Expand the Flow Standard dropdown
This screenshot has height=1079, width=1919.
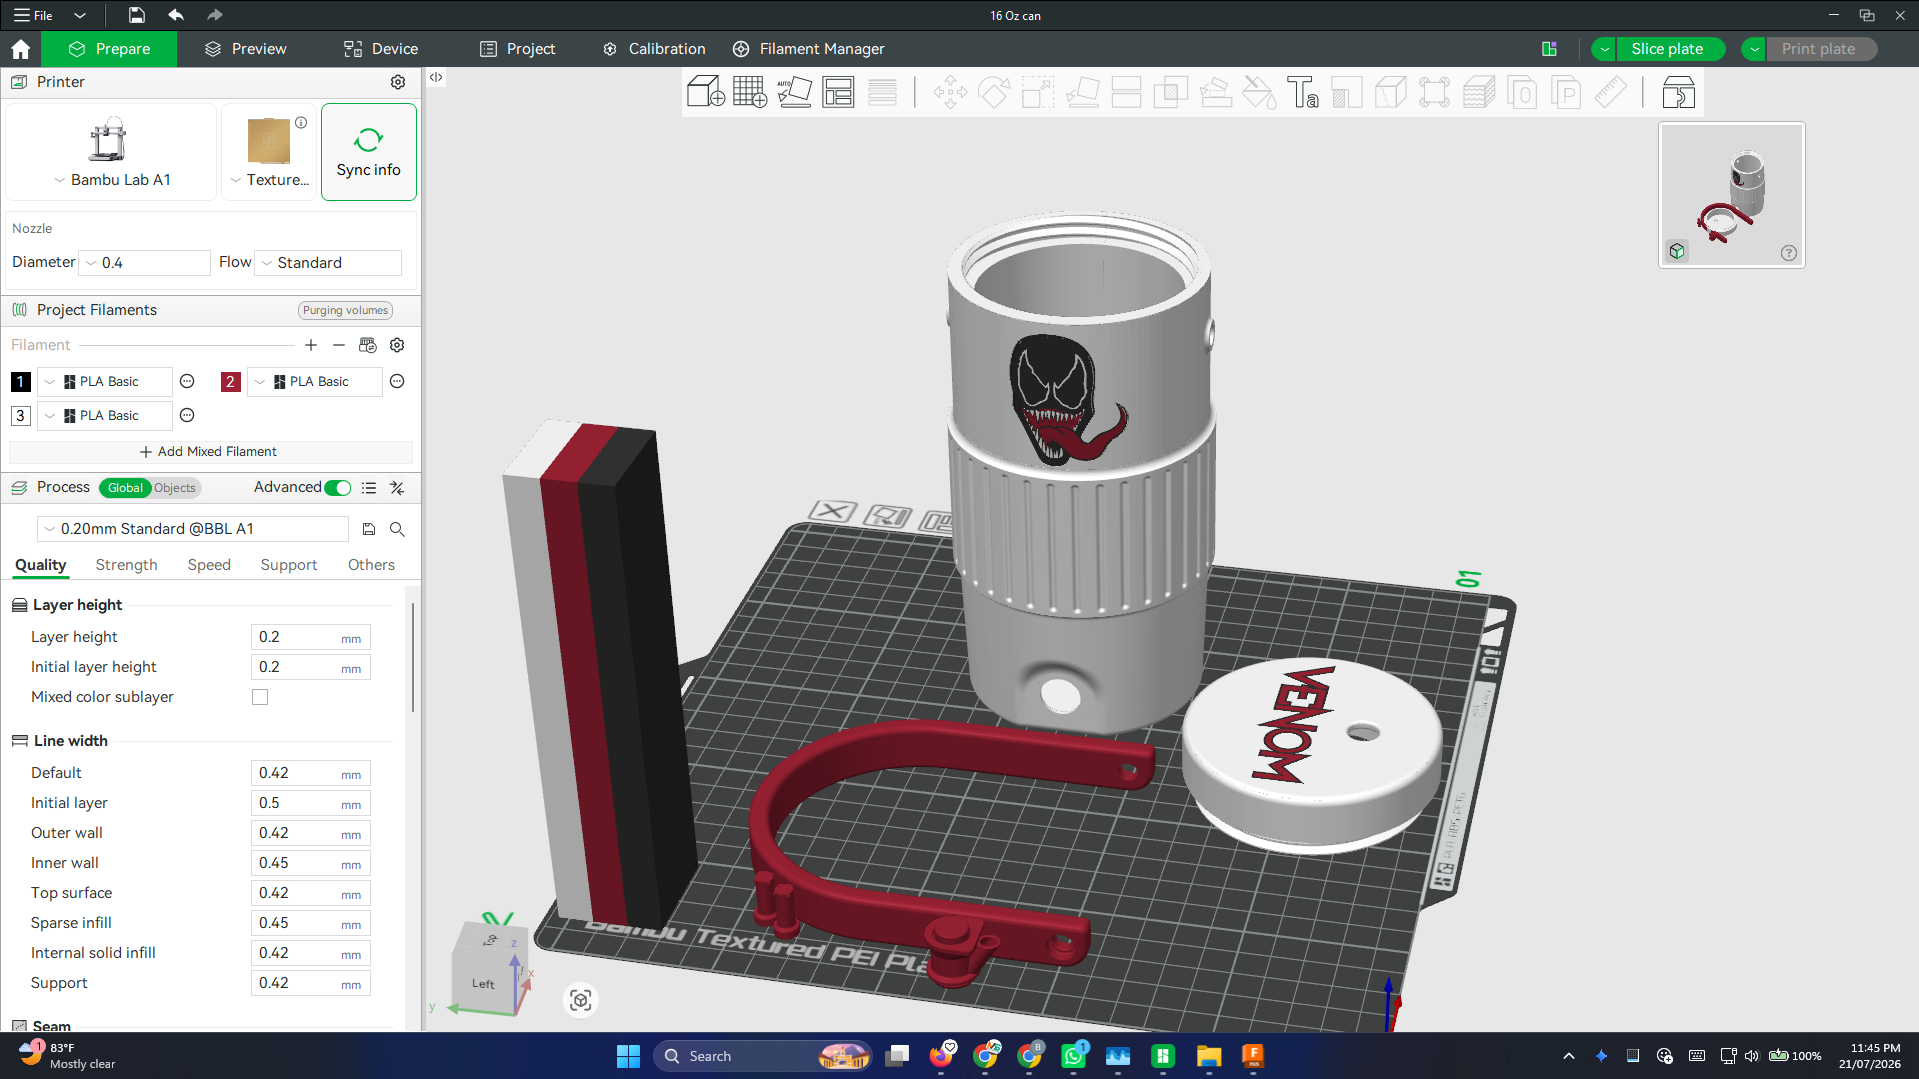328,263
